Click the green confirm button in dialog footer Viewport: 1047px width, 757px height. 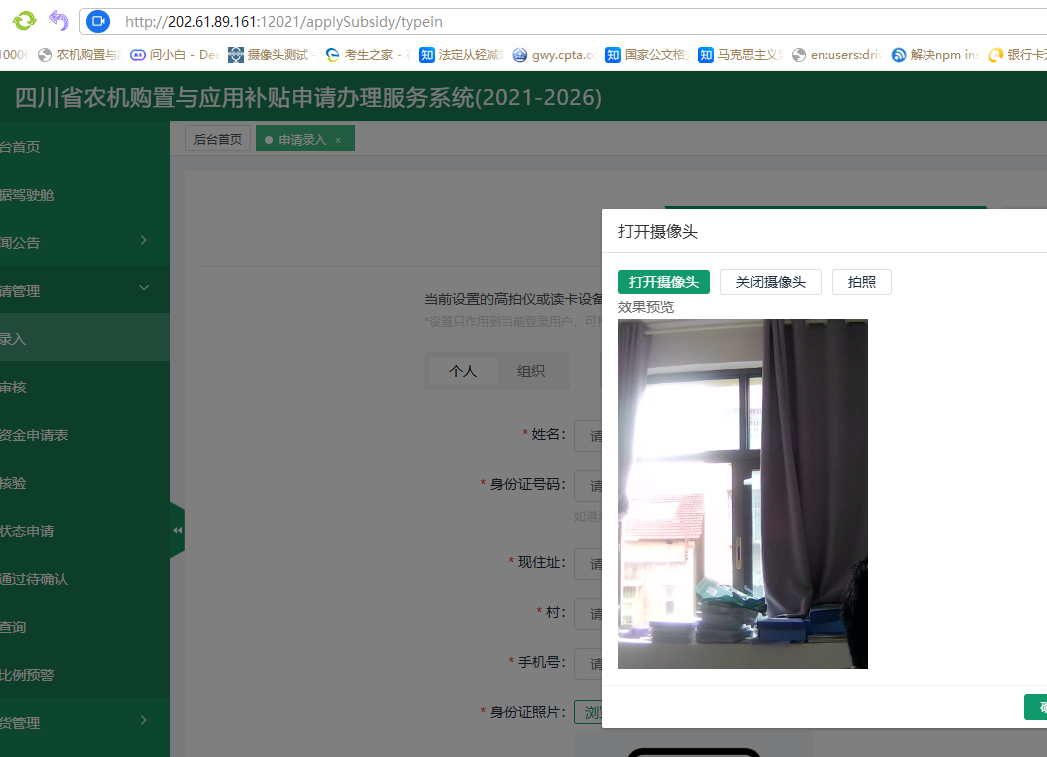1036,707
